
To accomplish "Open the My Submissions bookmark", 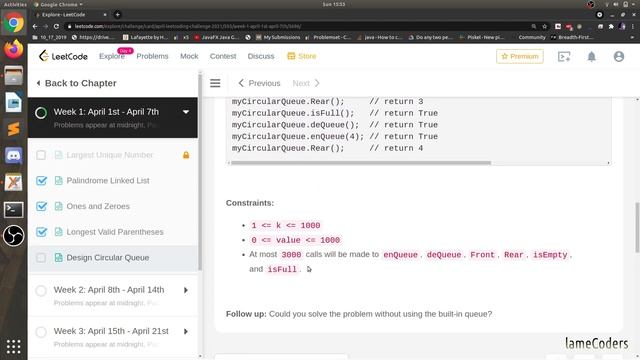I will pyautogui.click(x=278, y=37).
